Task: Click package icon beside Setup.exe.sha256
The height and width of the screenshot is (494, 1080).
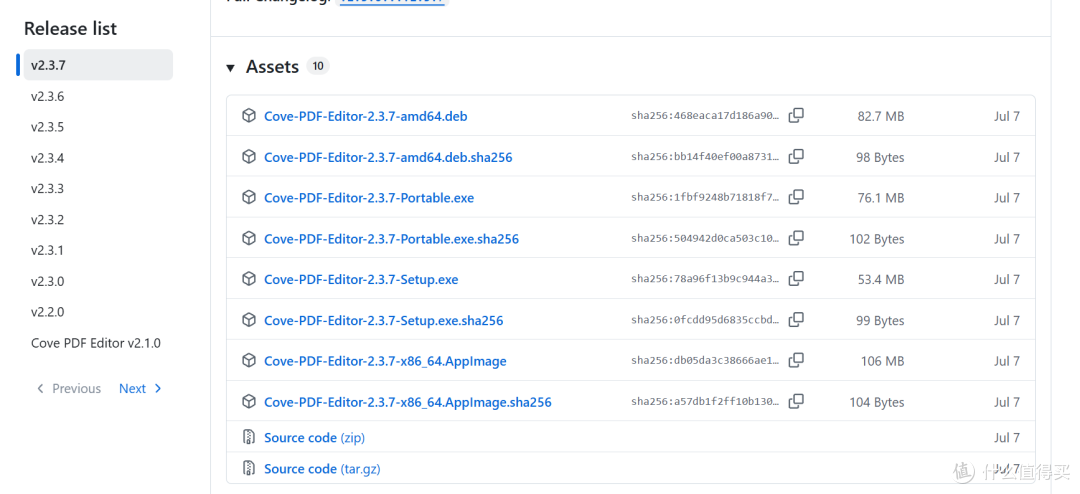Action: pyautogui.click(x=249, y=320)
